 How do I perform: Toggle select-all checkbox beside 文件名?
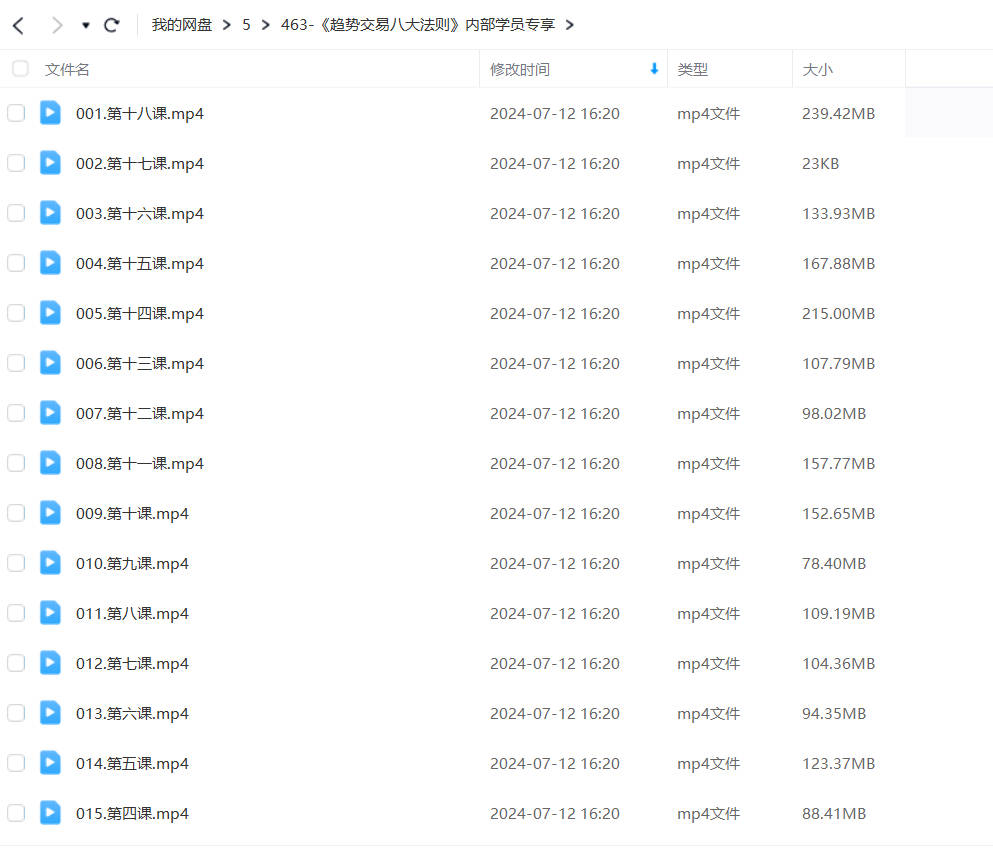coord(20,68)
